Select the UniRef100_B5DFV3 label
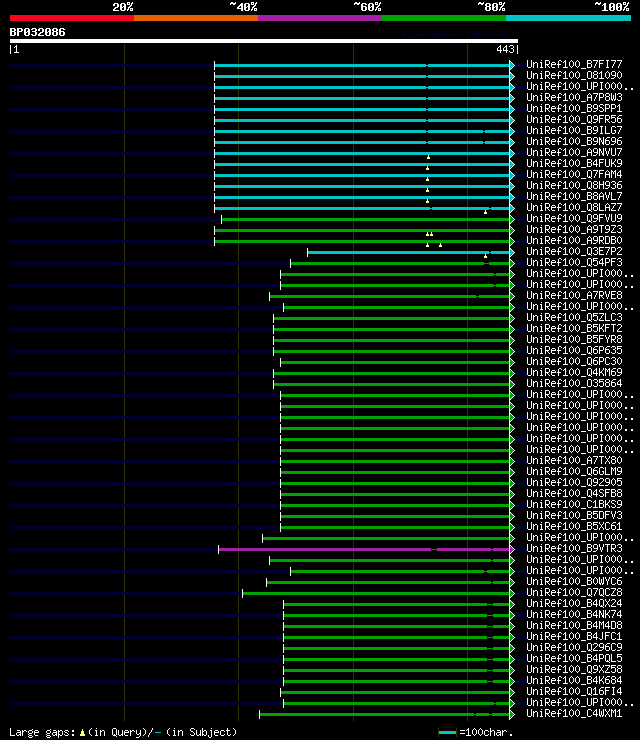This screenshot has width=640, height=740. 574,515
